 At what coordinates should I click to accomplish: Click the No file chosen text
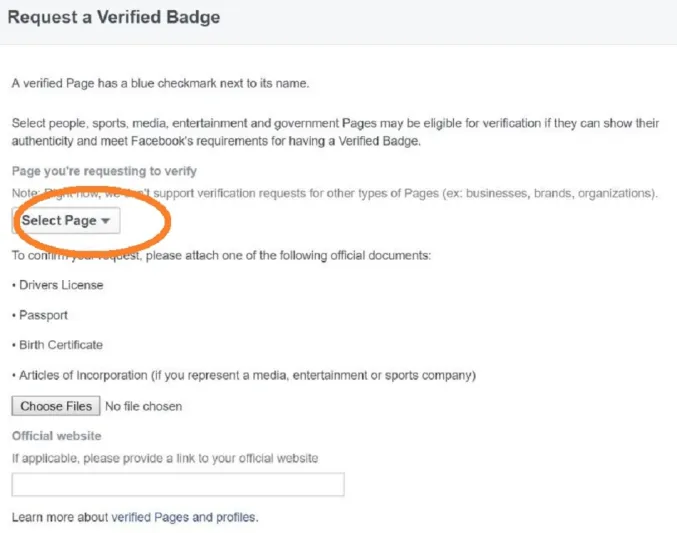point(143,406)
